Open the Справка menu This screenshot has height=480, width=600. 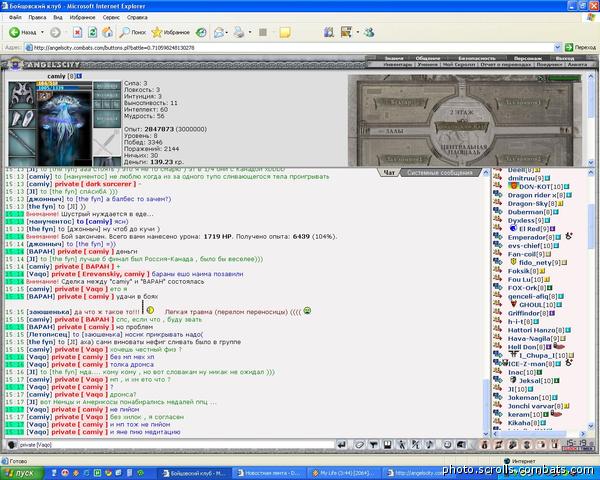137,17
